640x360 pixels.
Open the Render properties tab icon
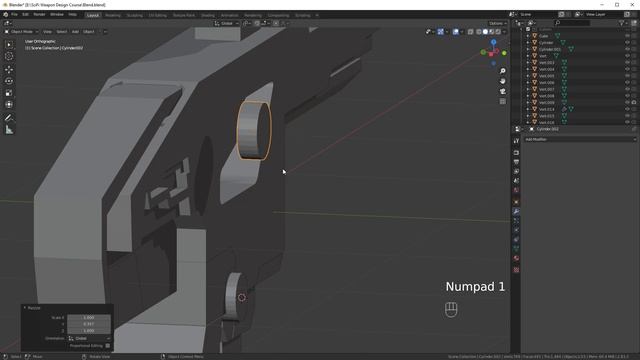click(516, 153)
